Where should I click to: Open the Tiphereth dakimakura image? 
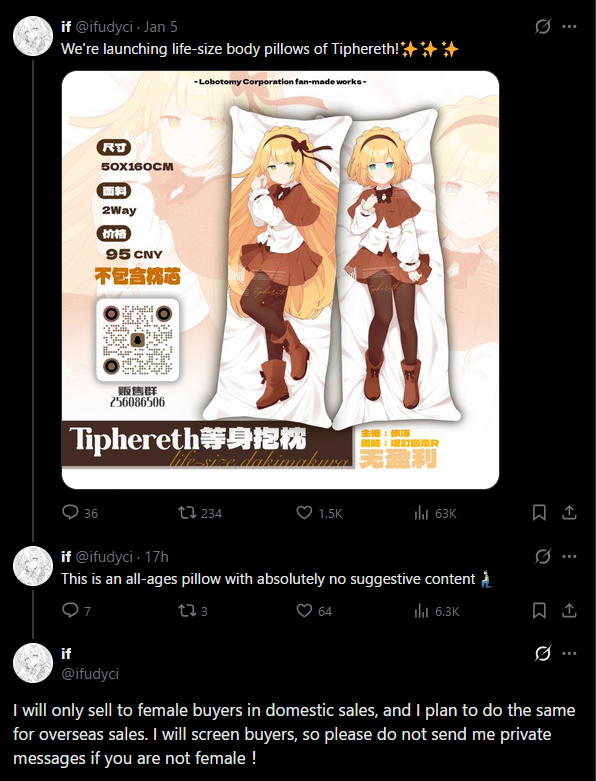(x=280, y=279)
